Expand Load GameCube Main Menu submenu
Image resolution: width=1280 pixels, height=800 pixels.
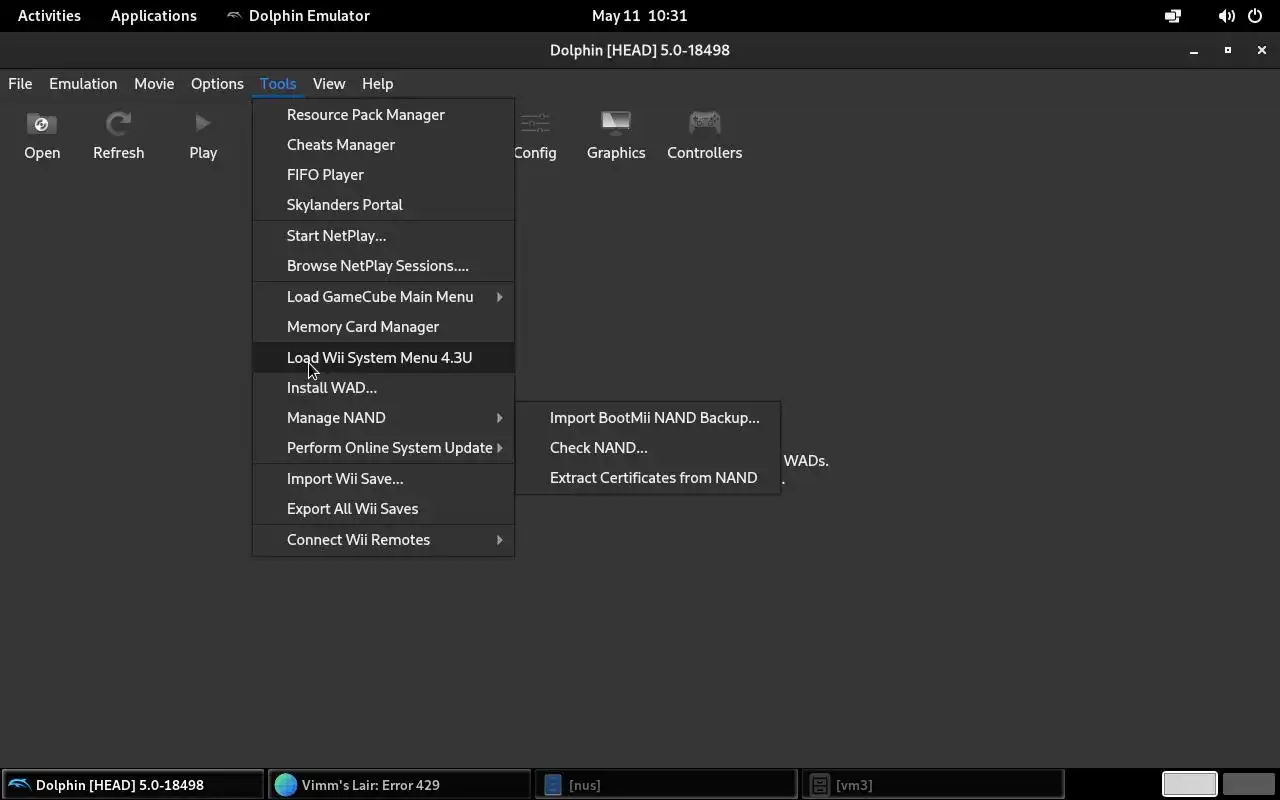(383, 297)
